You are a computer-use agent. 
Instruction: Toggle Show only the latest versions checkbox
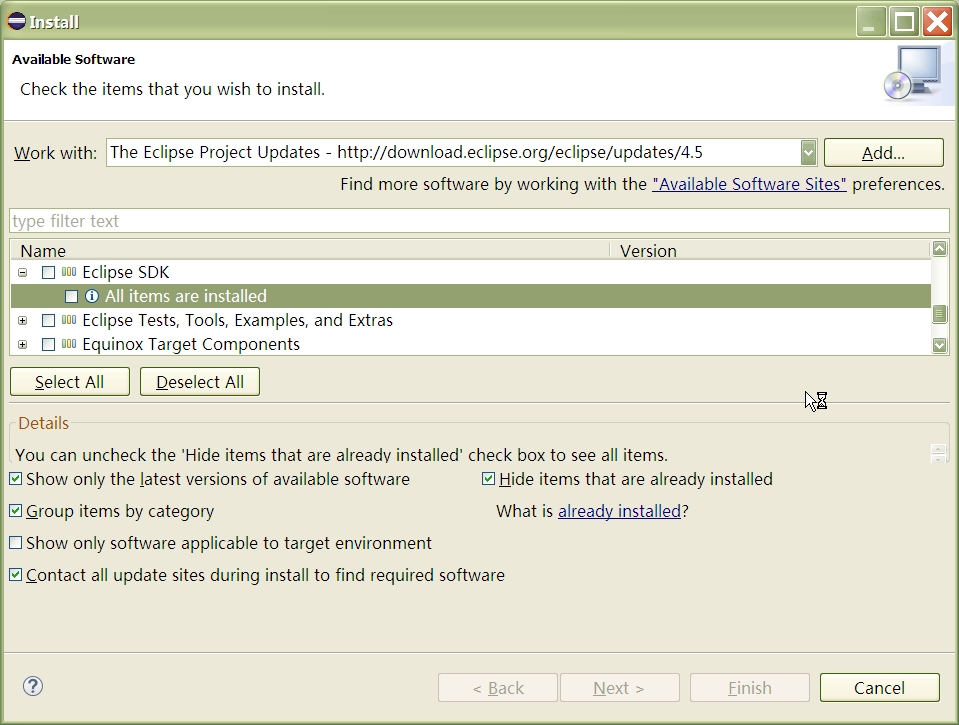click(x=16, y=479)
